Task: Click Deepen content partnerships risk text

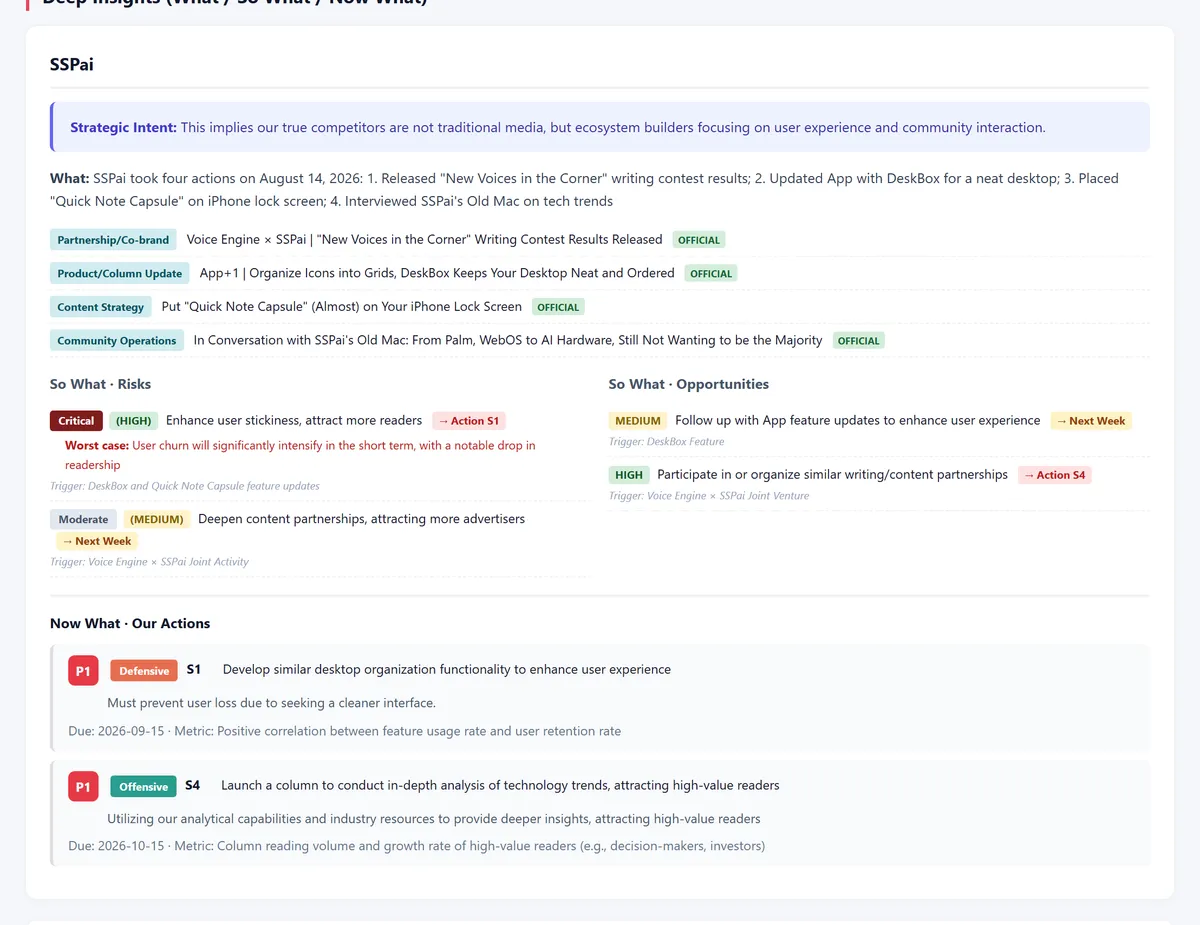Action: tap(362, 519)
